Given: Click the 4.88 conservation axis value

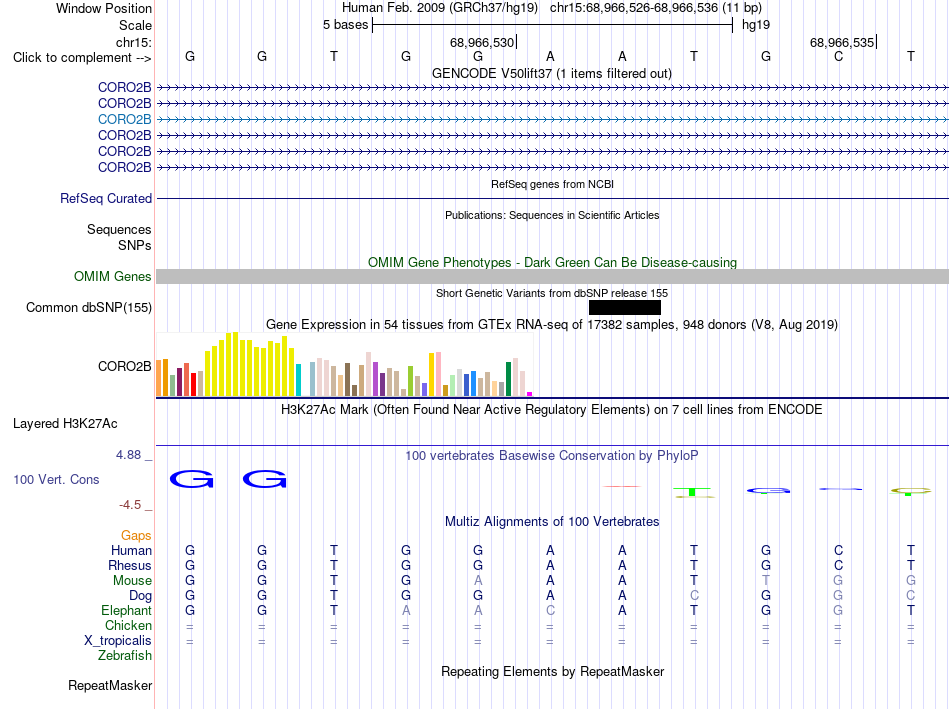Looking at the screenshot, I should coord(128,454).
